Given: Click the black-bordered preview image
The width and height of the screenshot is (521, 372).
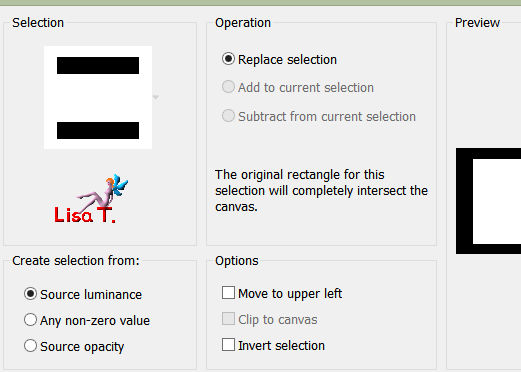Looking at the screenshot, I should 488,201.
